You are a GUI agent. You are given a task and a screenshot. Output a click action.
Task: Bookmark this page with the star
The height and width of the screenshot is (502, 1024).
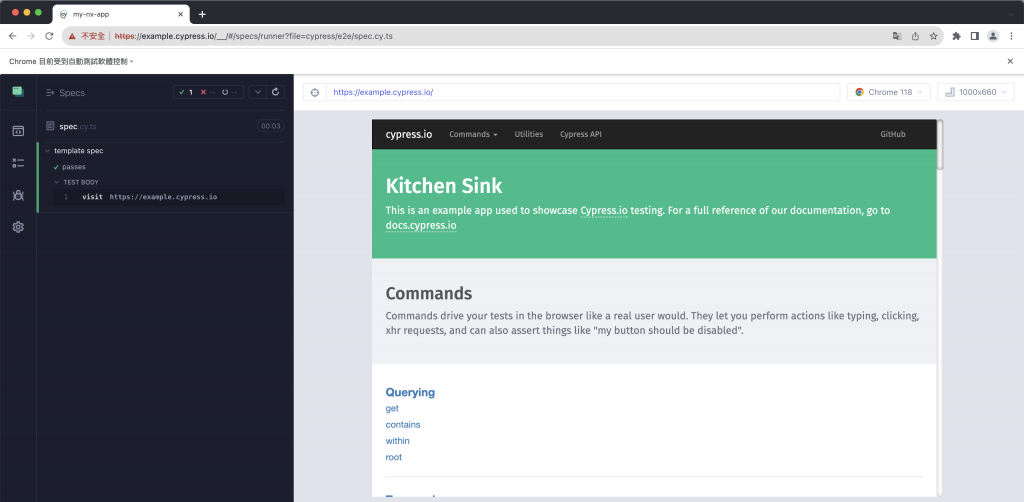click(x=934, y=36)
